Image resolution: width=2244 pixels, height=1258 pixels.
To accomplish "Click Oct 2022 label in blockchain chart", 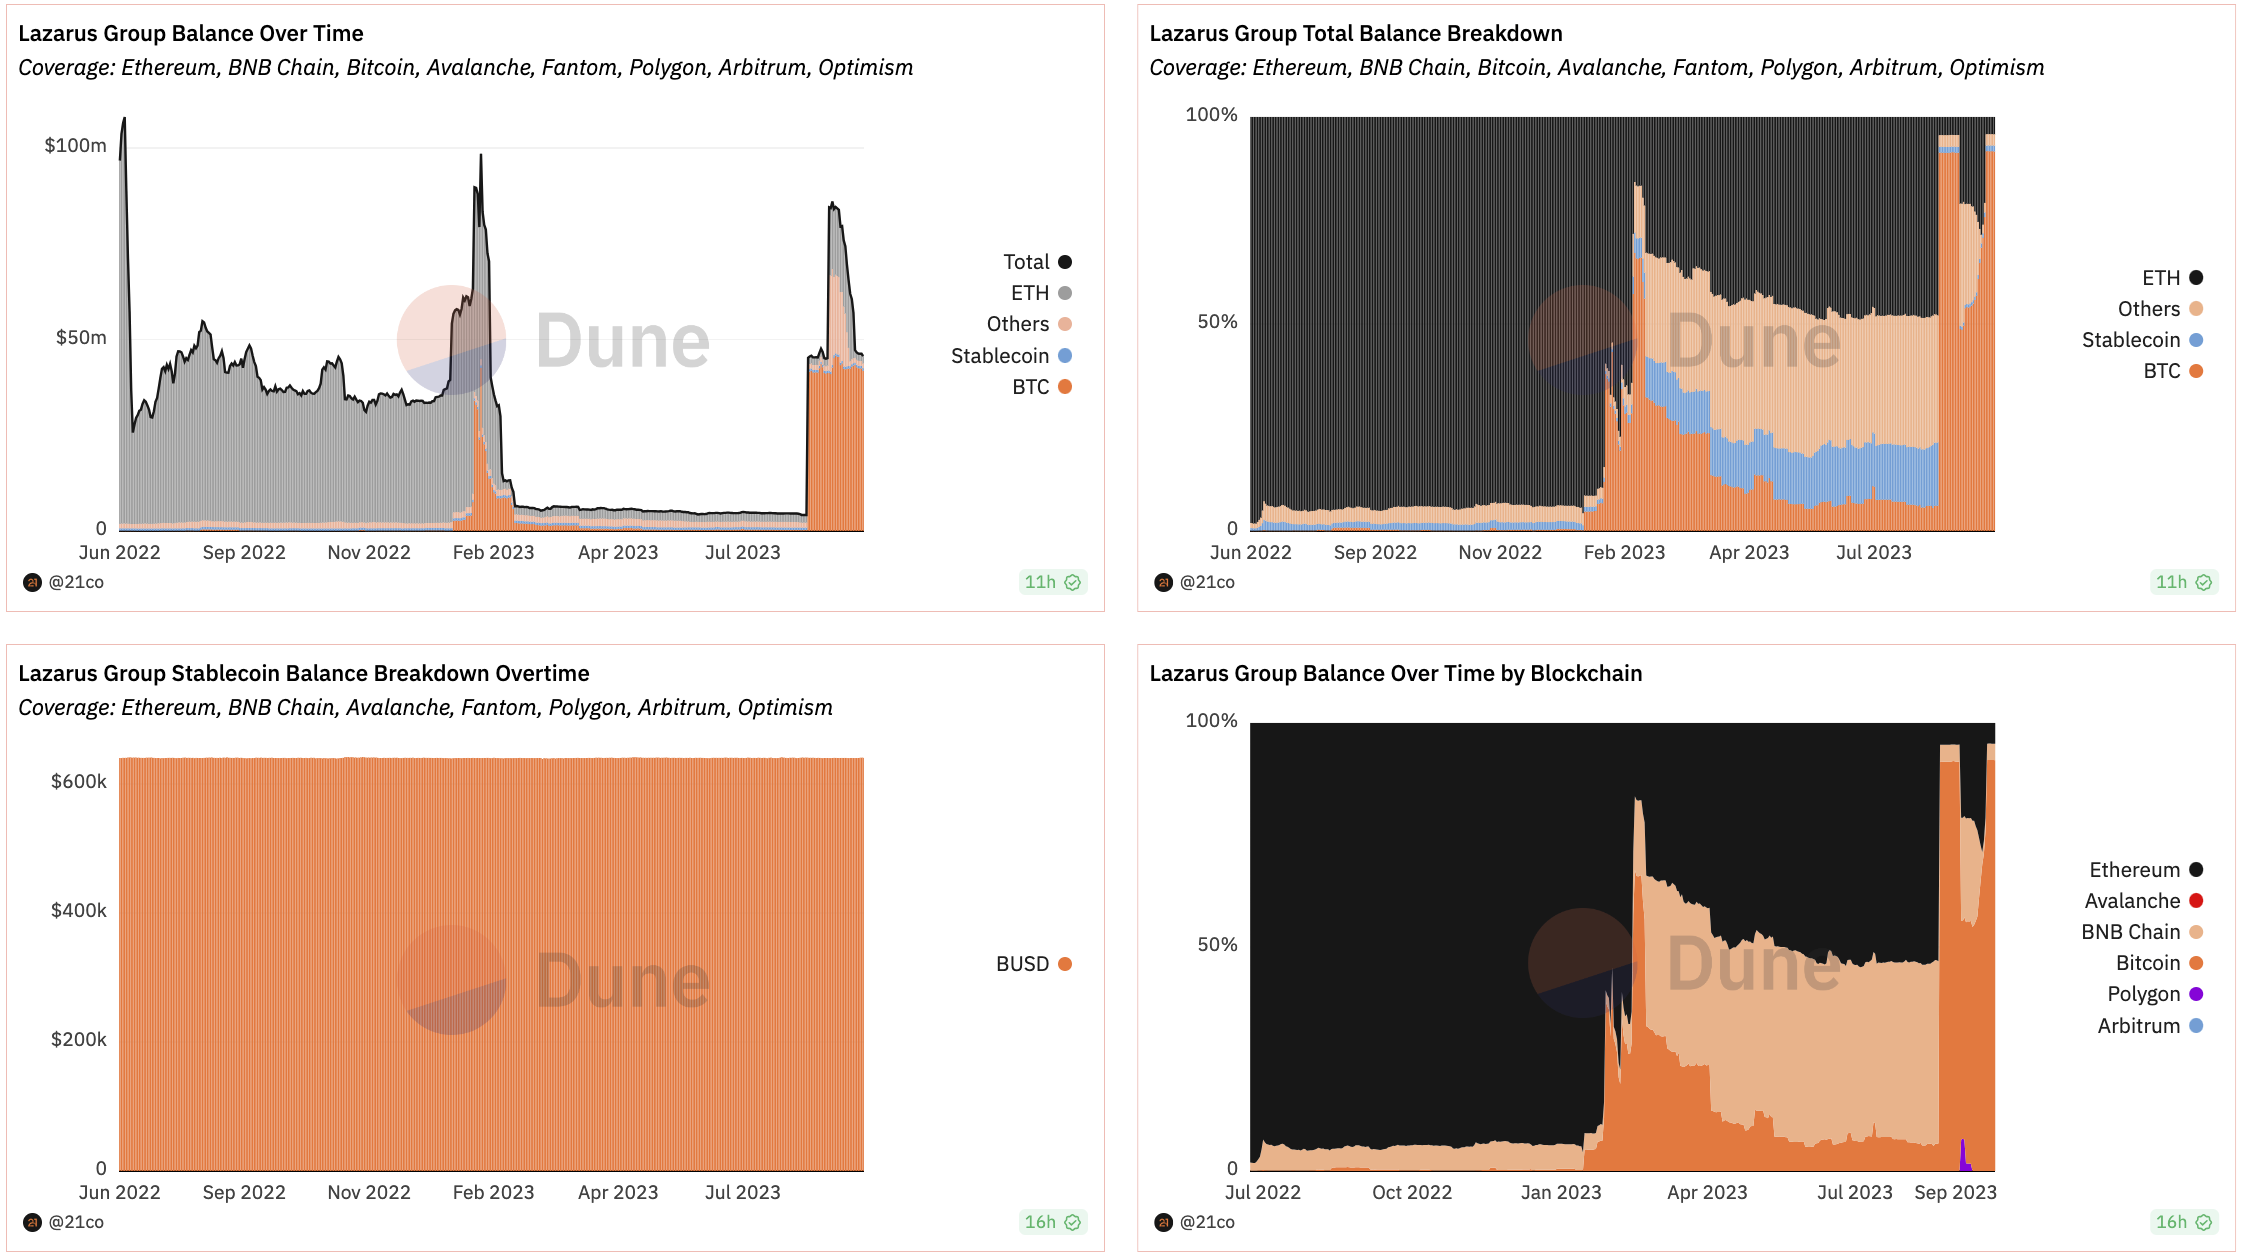I will point(1412,1192).
